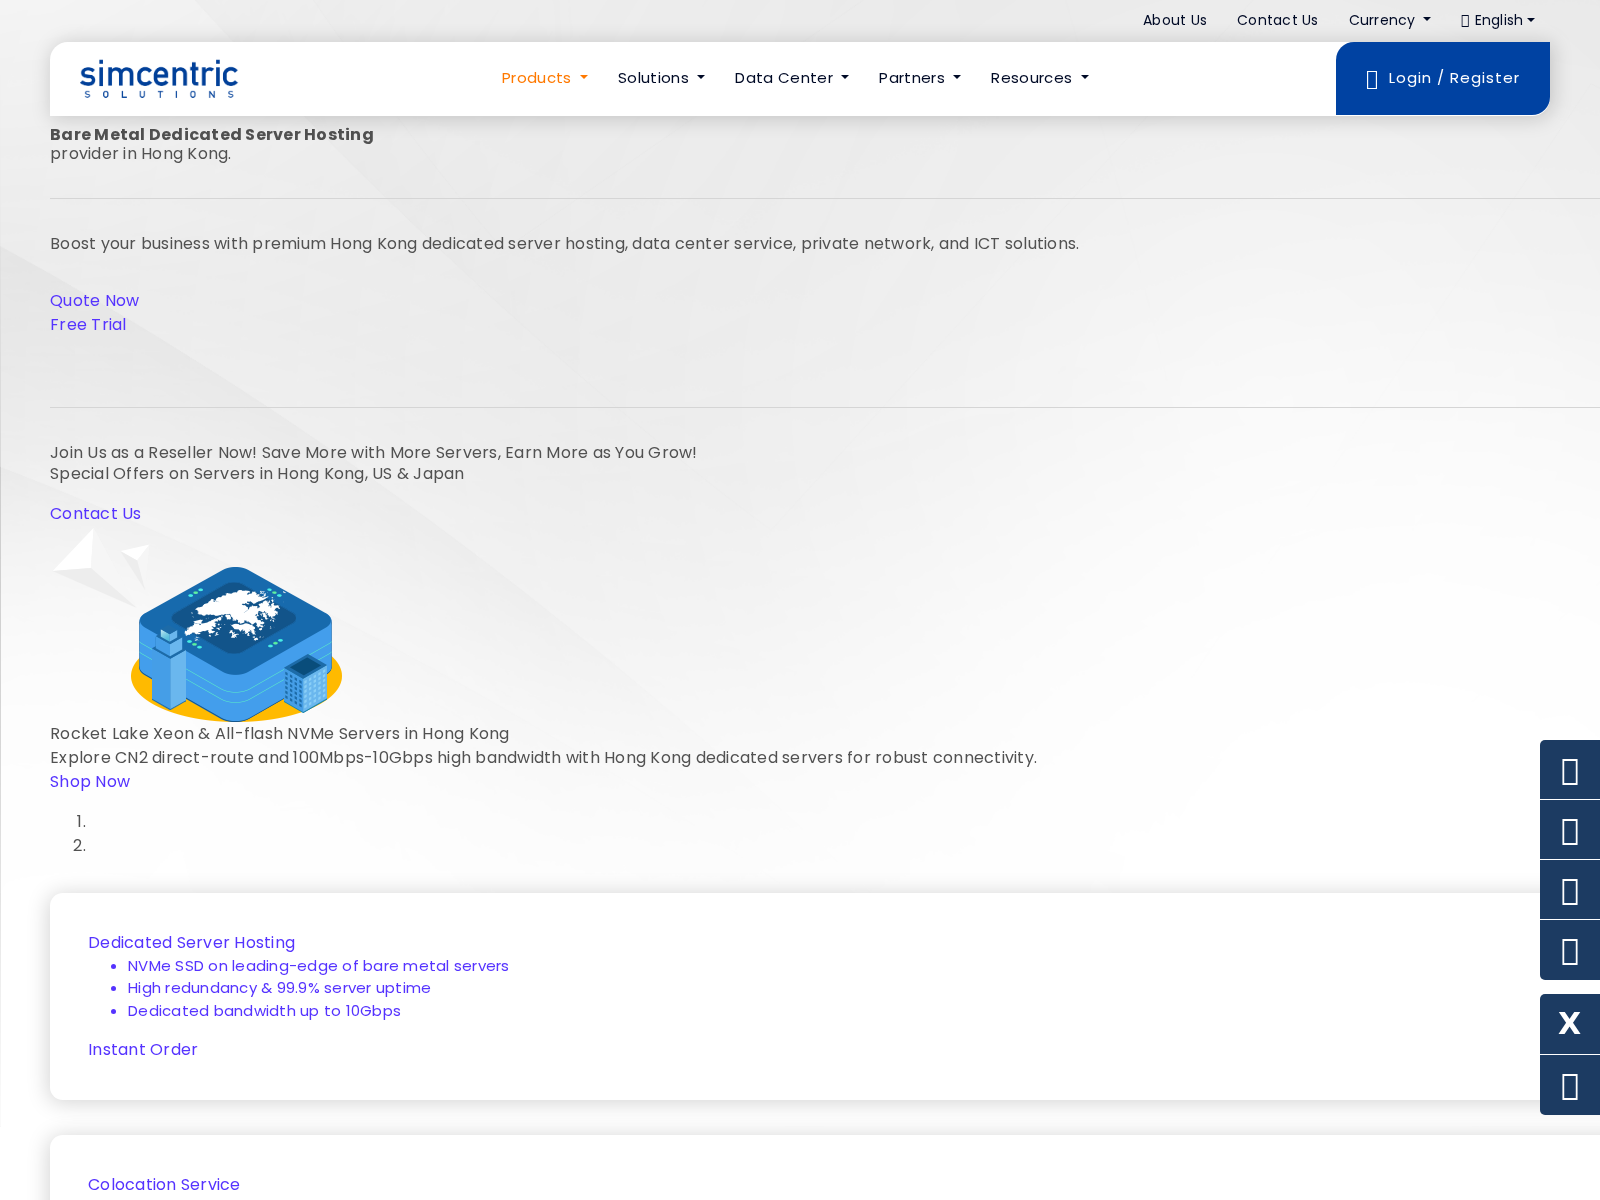Click Shop Now under the NVMe servers banner
The width and height of the screenshot is (1600, 1200).
pyautogui.click(x=90, y=782)
